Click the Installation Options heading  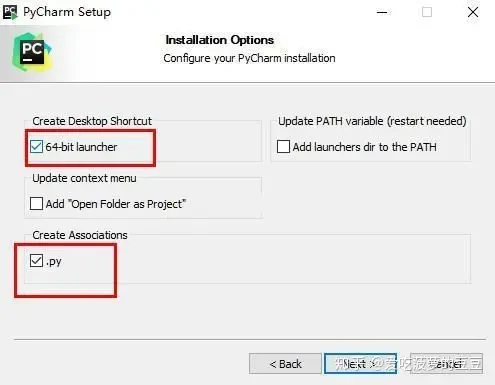click(x=220, y=40)
